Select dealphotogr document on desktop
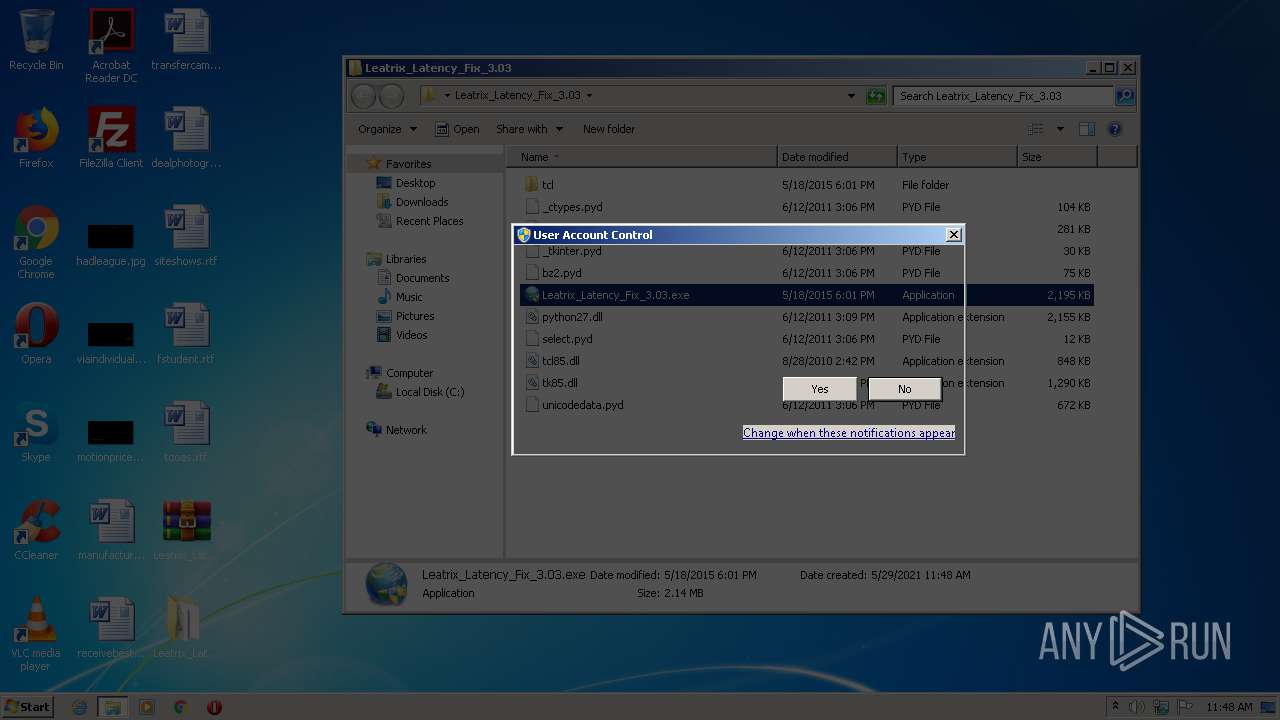The height and width of the screenshot is (720, 1280). [186, 138]
